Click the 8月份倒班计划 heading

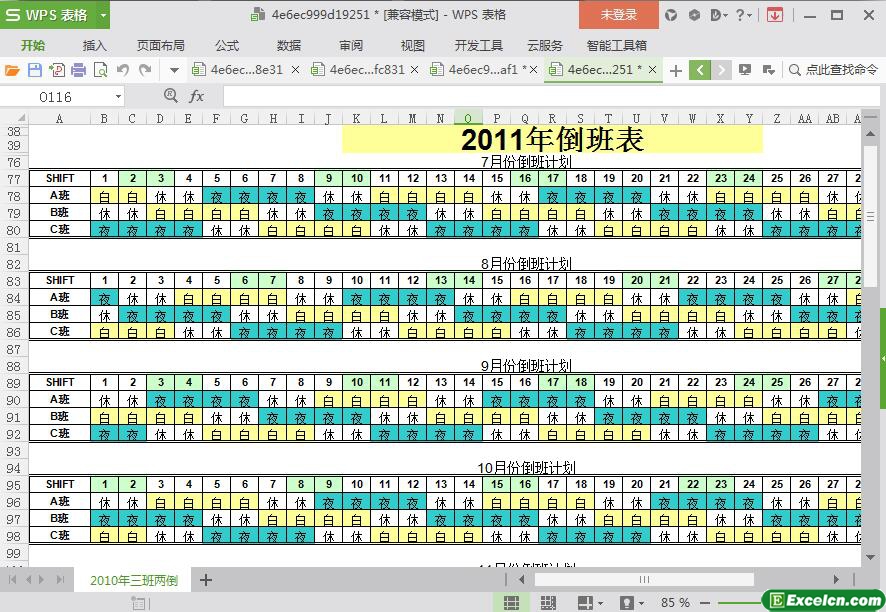pos(526,264)
